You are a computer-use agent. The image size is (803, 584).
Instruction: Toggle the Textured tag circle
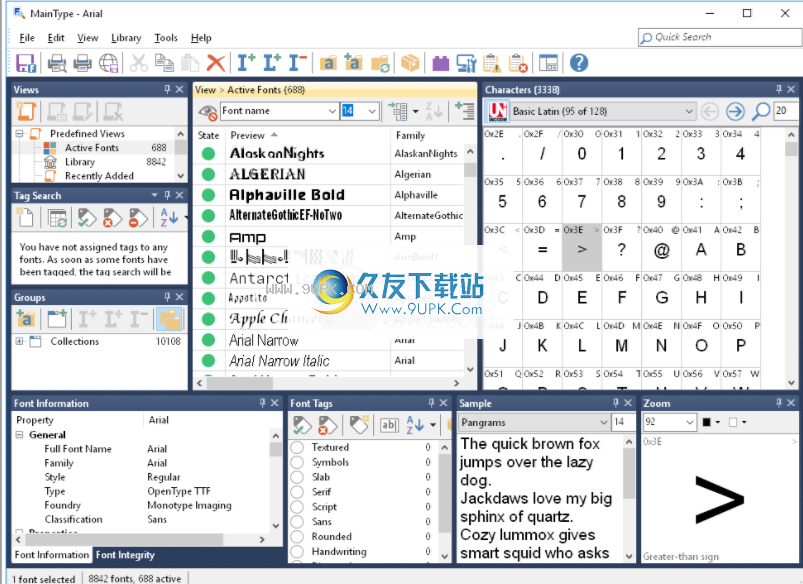(x=297, y=447)
